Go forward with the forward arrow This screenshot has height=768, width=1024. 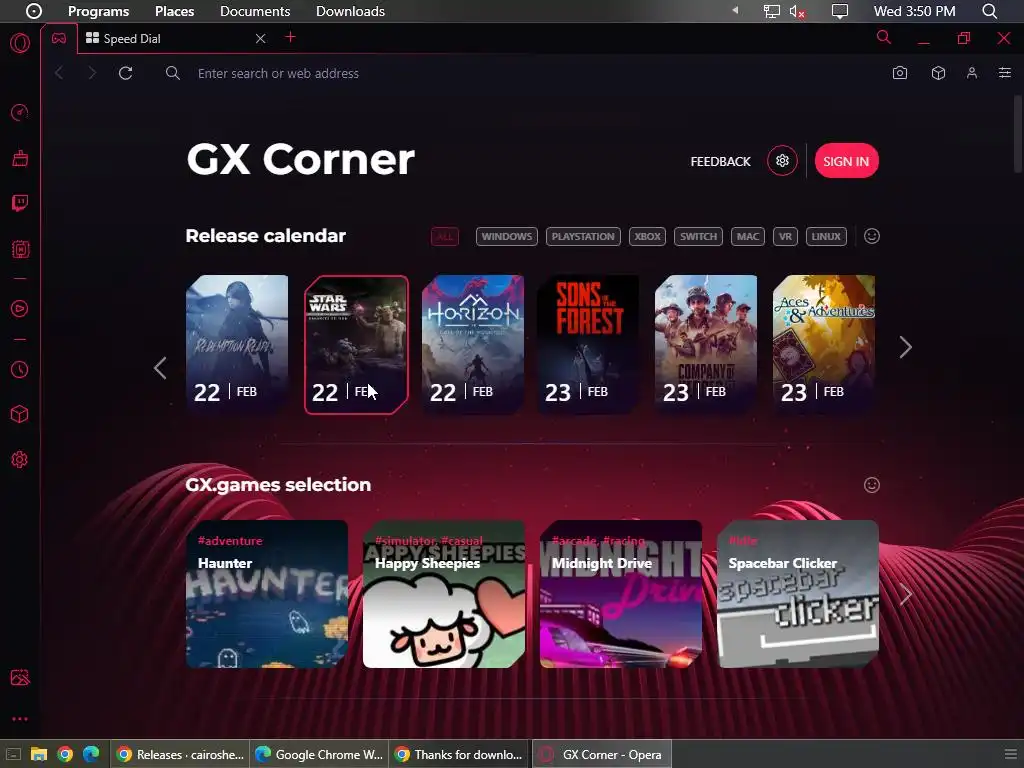[92, 73]
